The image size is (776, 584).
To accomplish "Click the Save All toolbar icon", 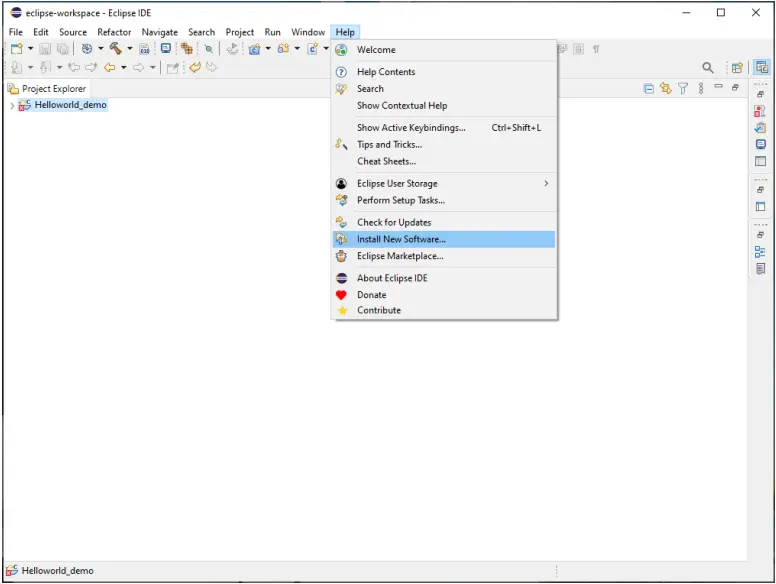I will [63, 49].
